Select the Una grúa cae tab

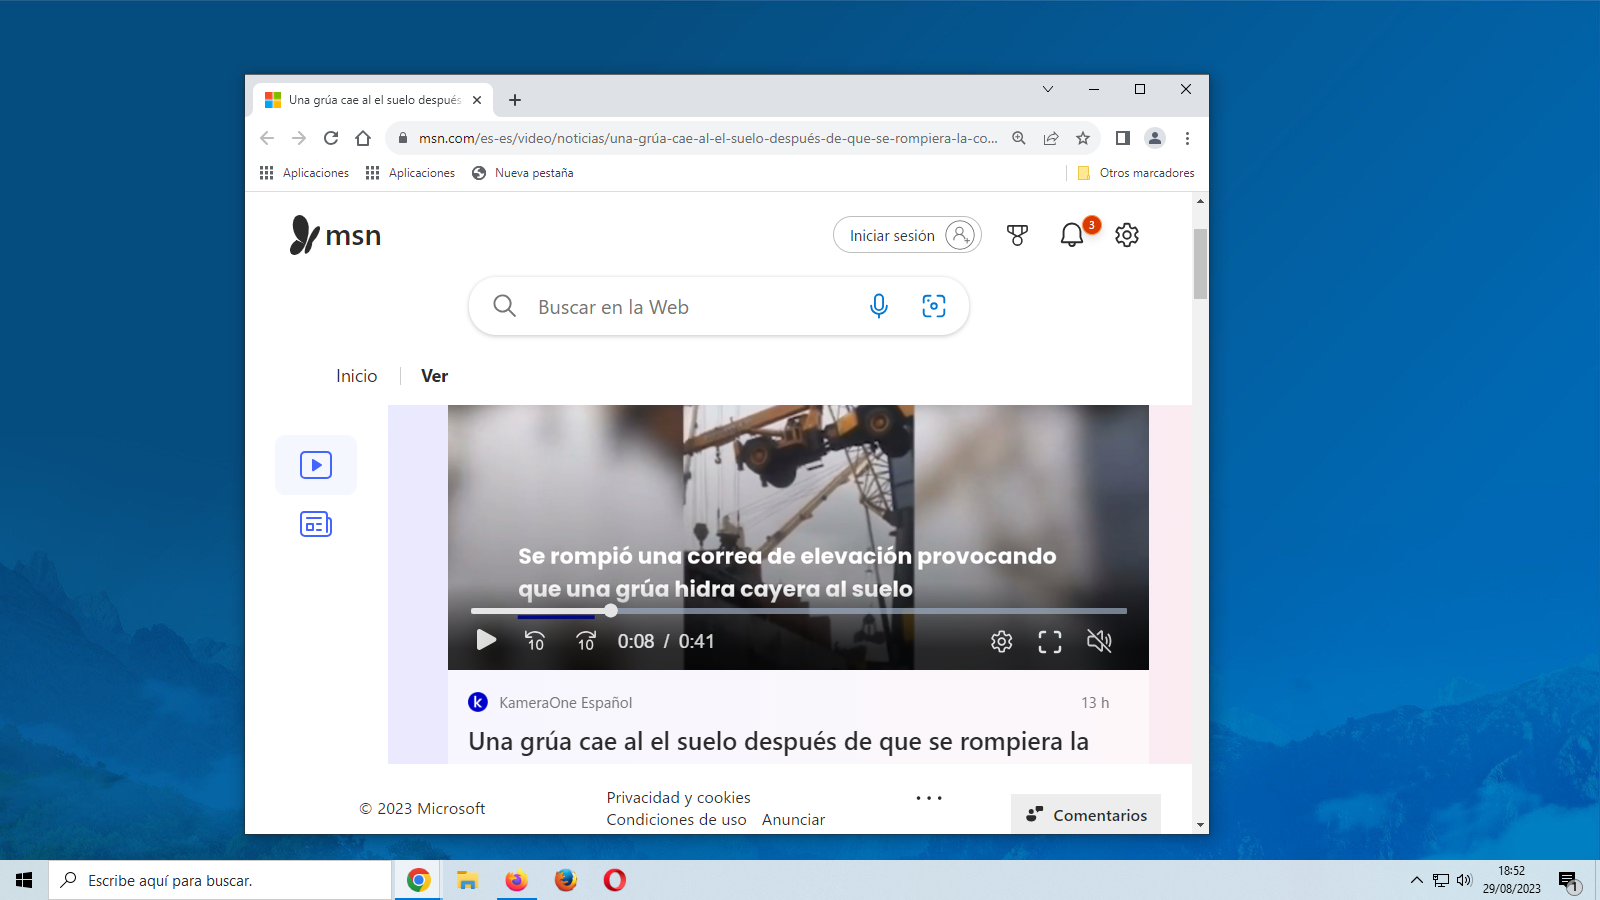point(373,100)
